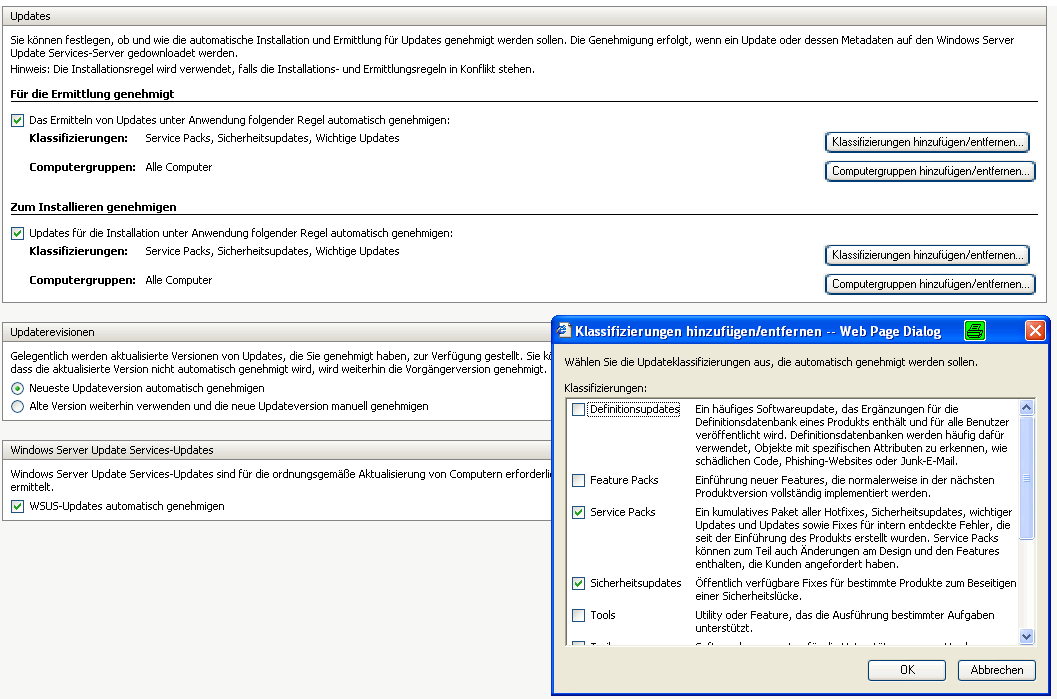Click the Feature Packs description text
1057x699 pixels.
pos(845,487)
